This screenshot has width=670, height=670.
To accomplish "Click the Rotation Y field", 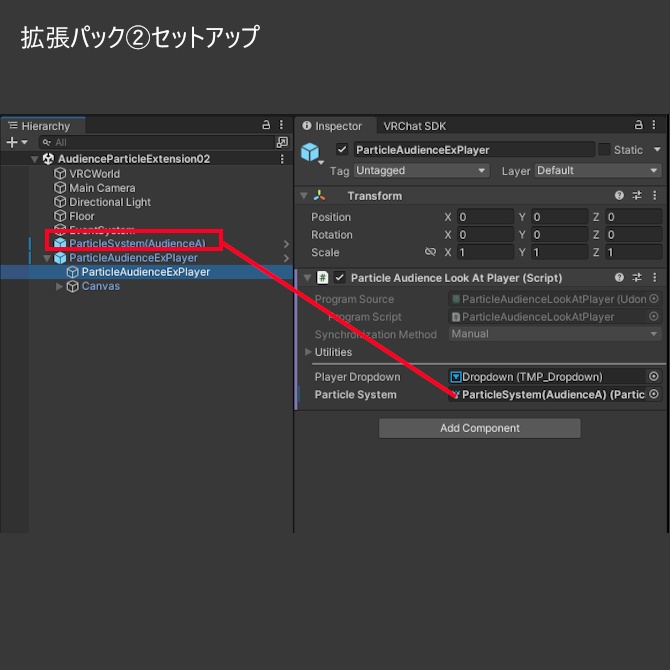I will point(560,235).
